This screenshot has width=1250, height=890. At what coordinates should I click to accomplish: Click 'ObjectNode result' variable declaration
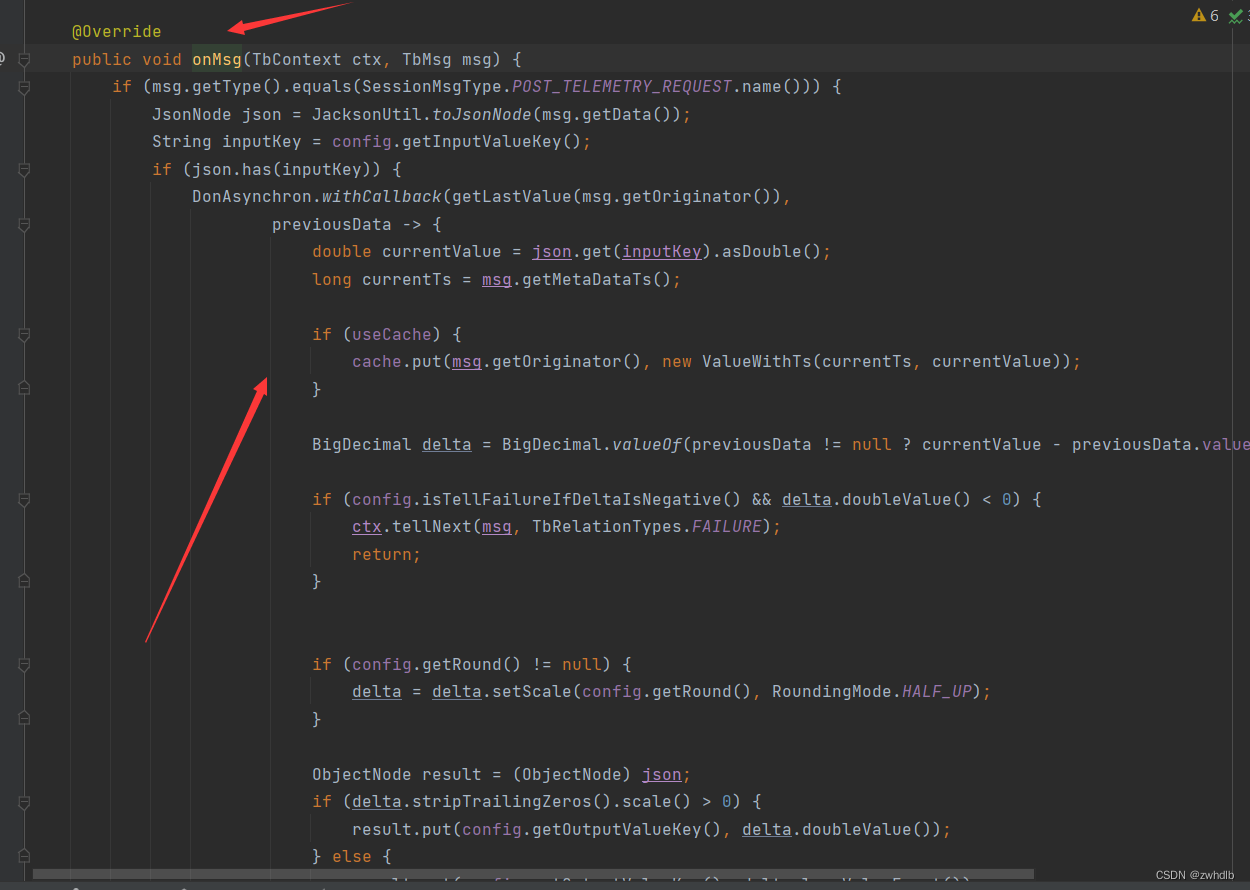(x=387, y=774)
